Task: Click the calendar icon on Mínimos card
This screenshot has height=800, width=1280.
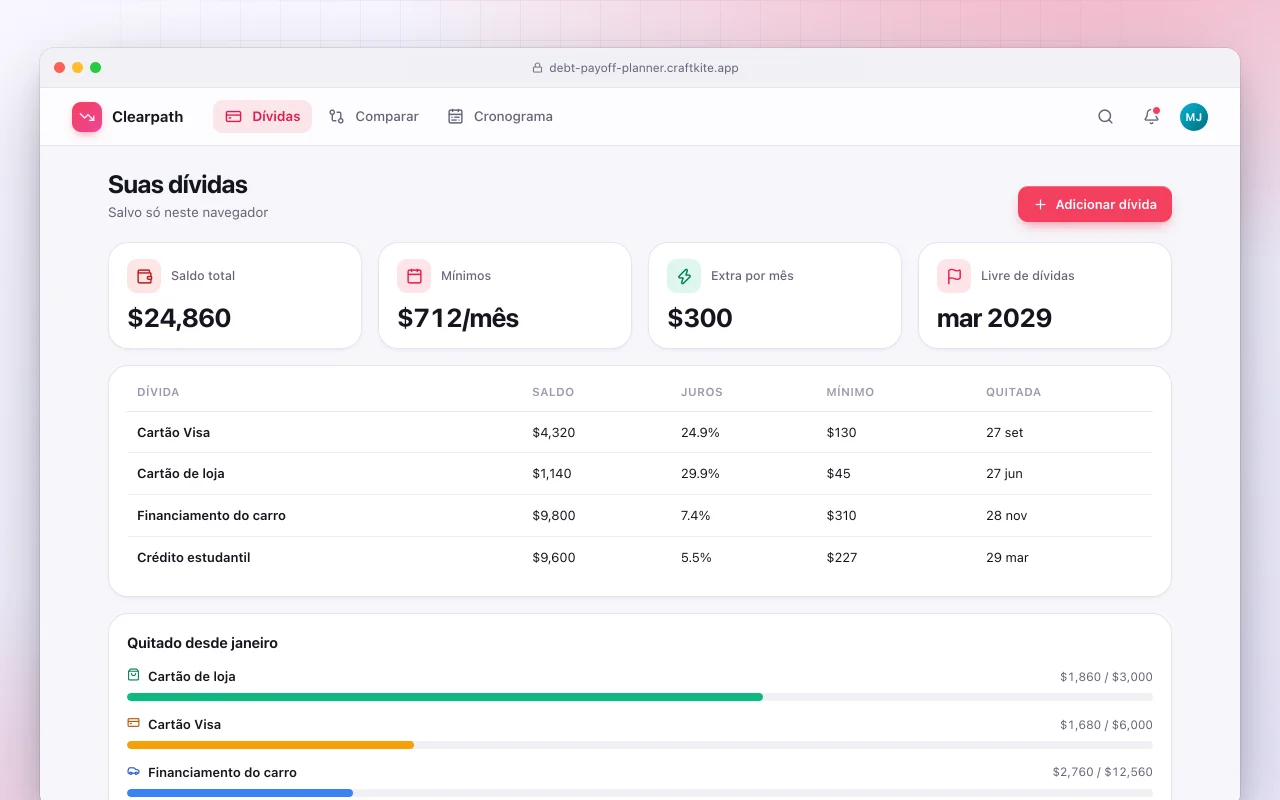Action: pos(414,276)
